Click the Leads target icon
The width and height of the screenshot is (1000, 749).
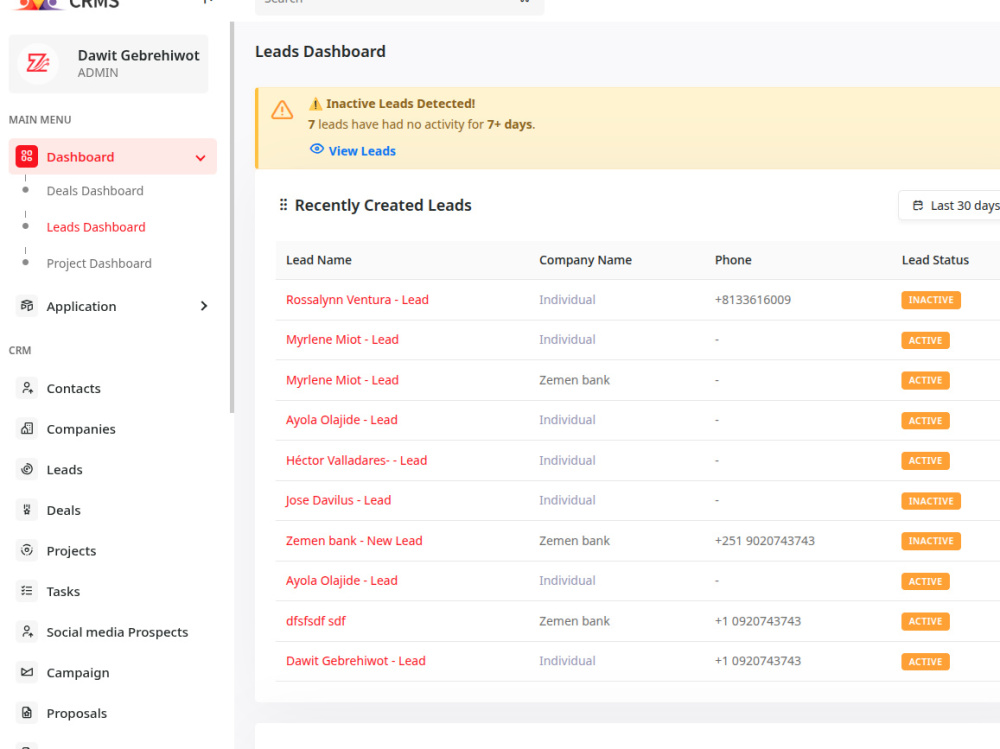(x=27, y=469)
